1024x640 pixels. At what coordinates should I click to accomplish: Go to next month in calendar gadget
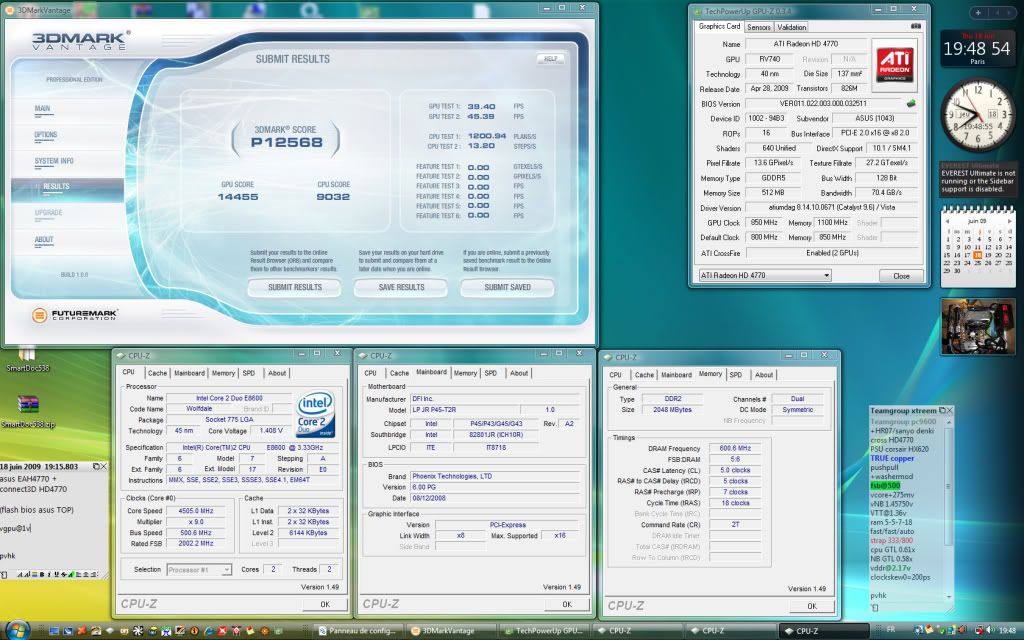tap(1012, 219)
